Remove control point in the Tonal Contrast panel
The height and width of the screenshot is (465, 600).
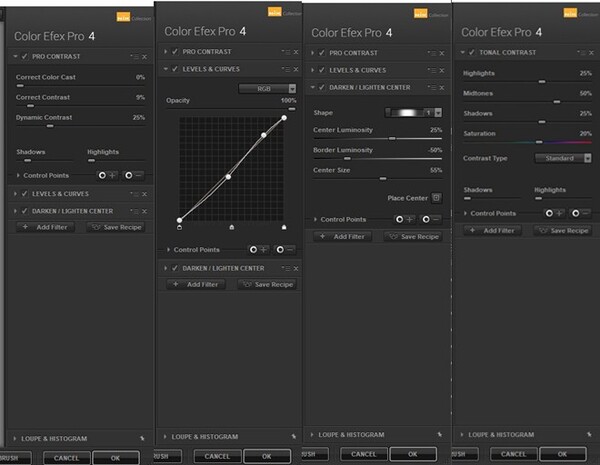580,213
